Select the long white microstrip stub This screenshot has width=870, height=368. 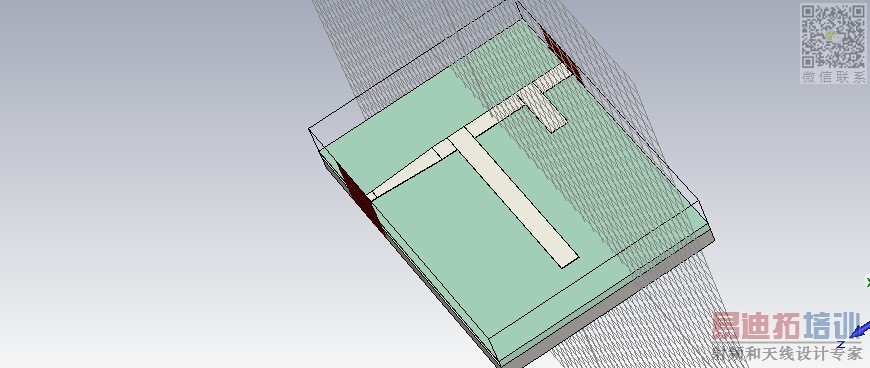click(x=513, y=199)
